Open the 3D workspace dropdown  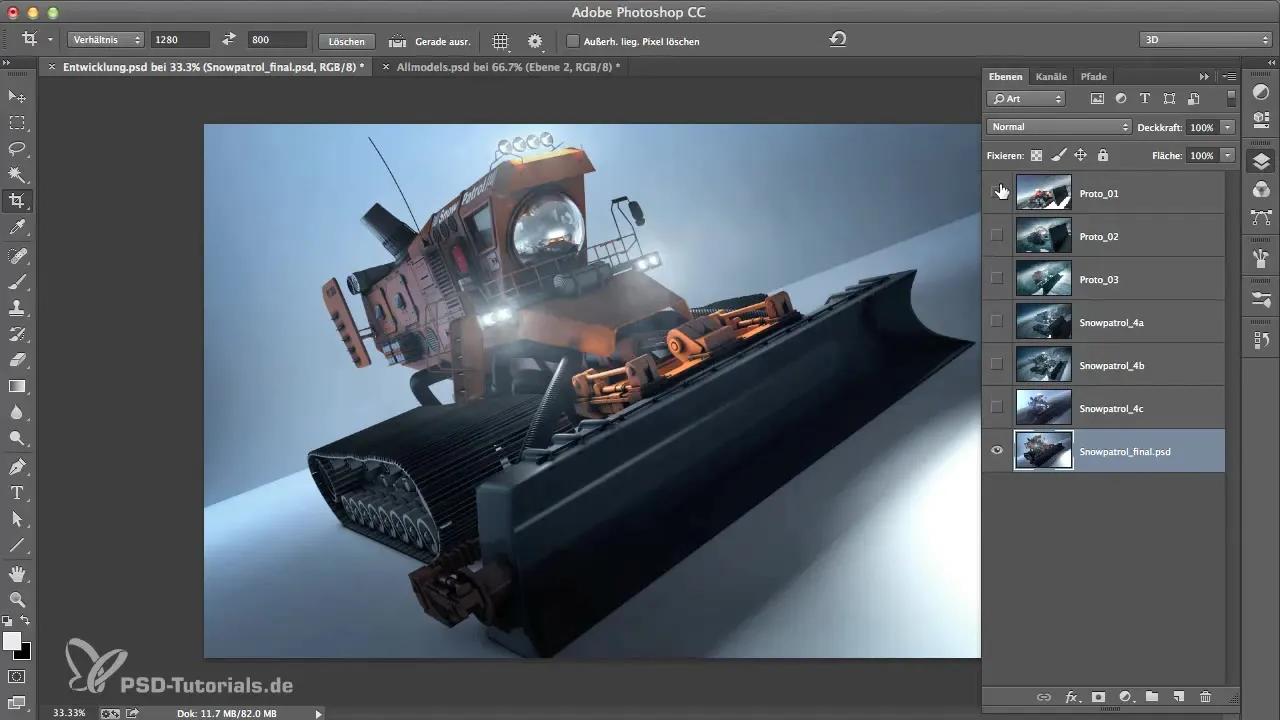(1205, 40)
